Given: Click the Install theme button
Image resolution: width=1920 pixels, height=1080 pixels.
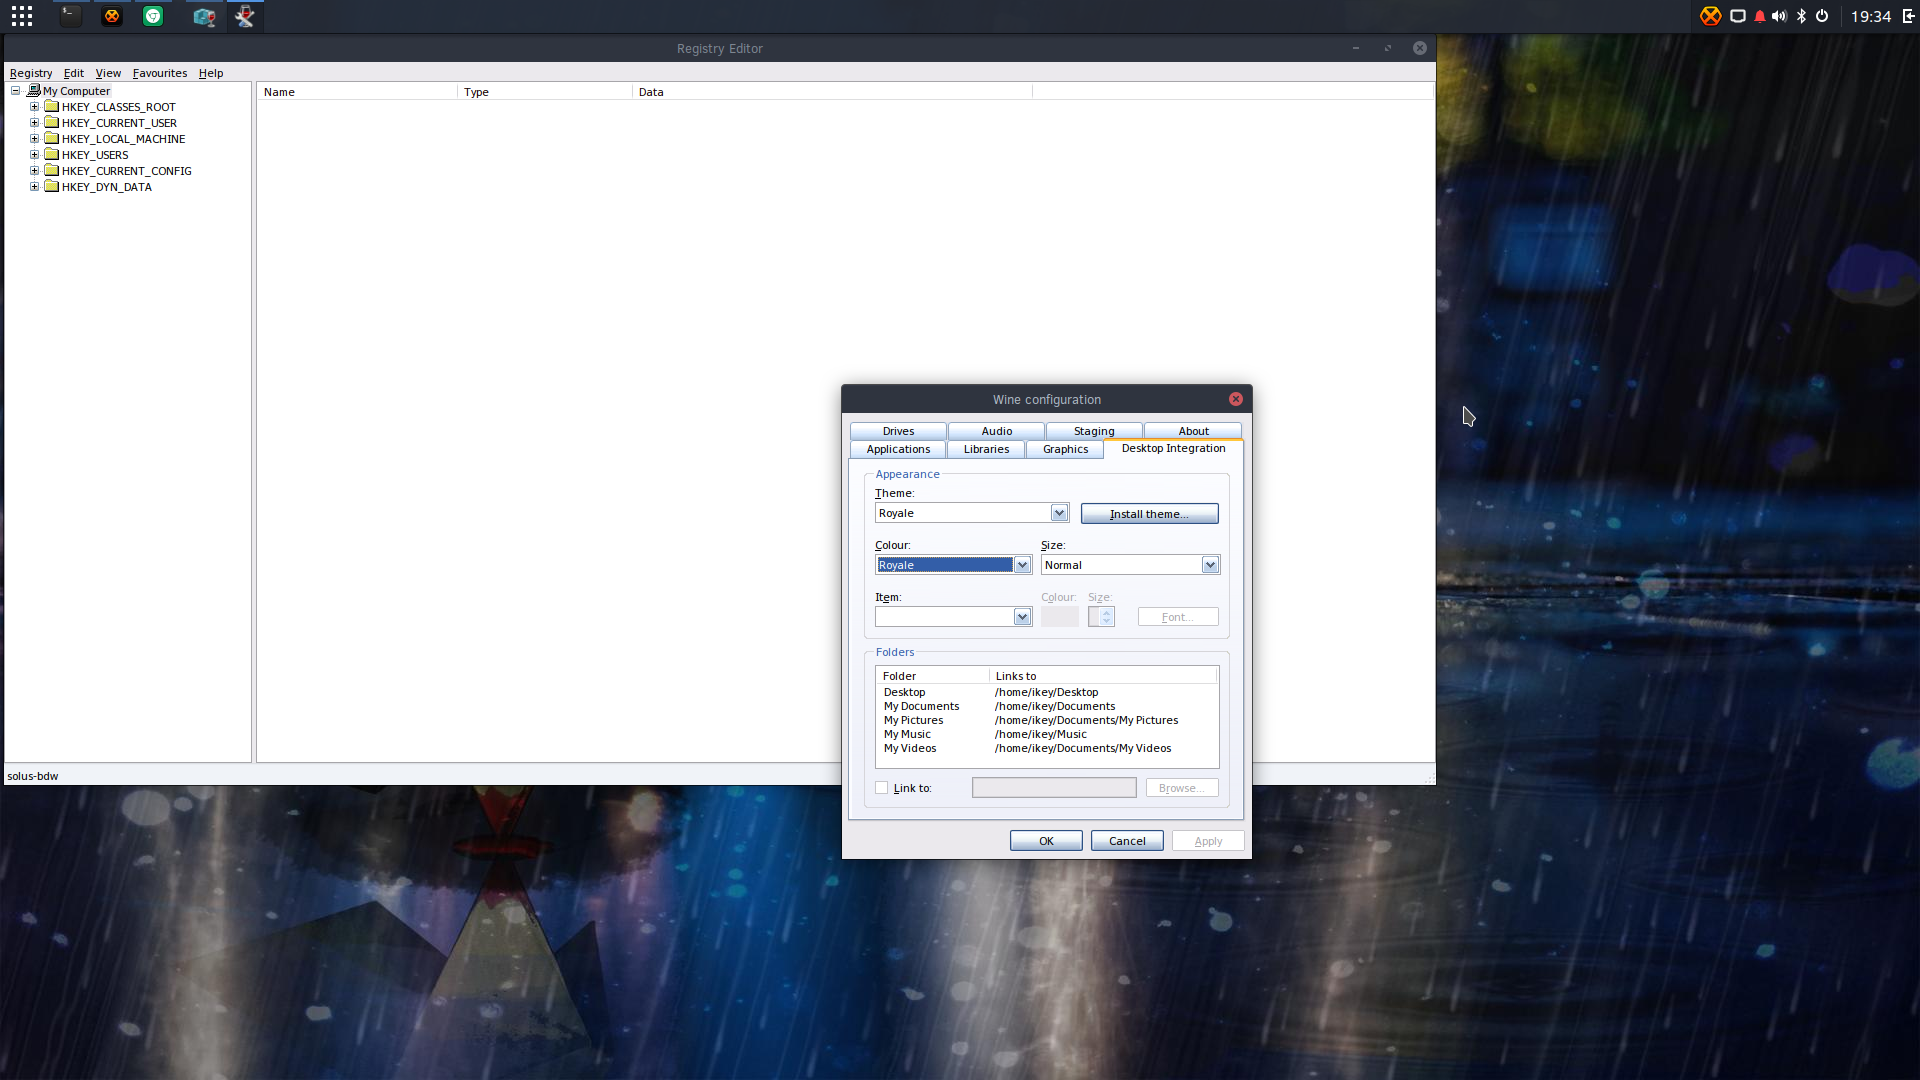Looking at the screenshot, I should coord(1149,514).
